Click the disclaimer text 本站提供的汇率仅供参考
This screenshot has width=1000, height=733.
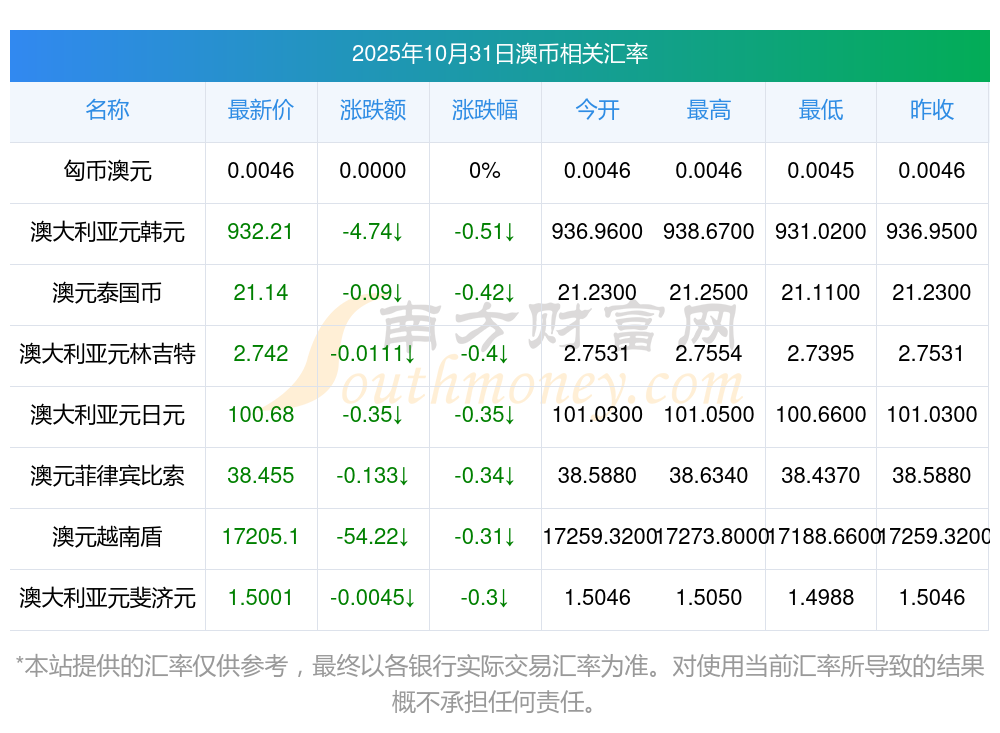pyautogui.click(x=156, y=667)
